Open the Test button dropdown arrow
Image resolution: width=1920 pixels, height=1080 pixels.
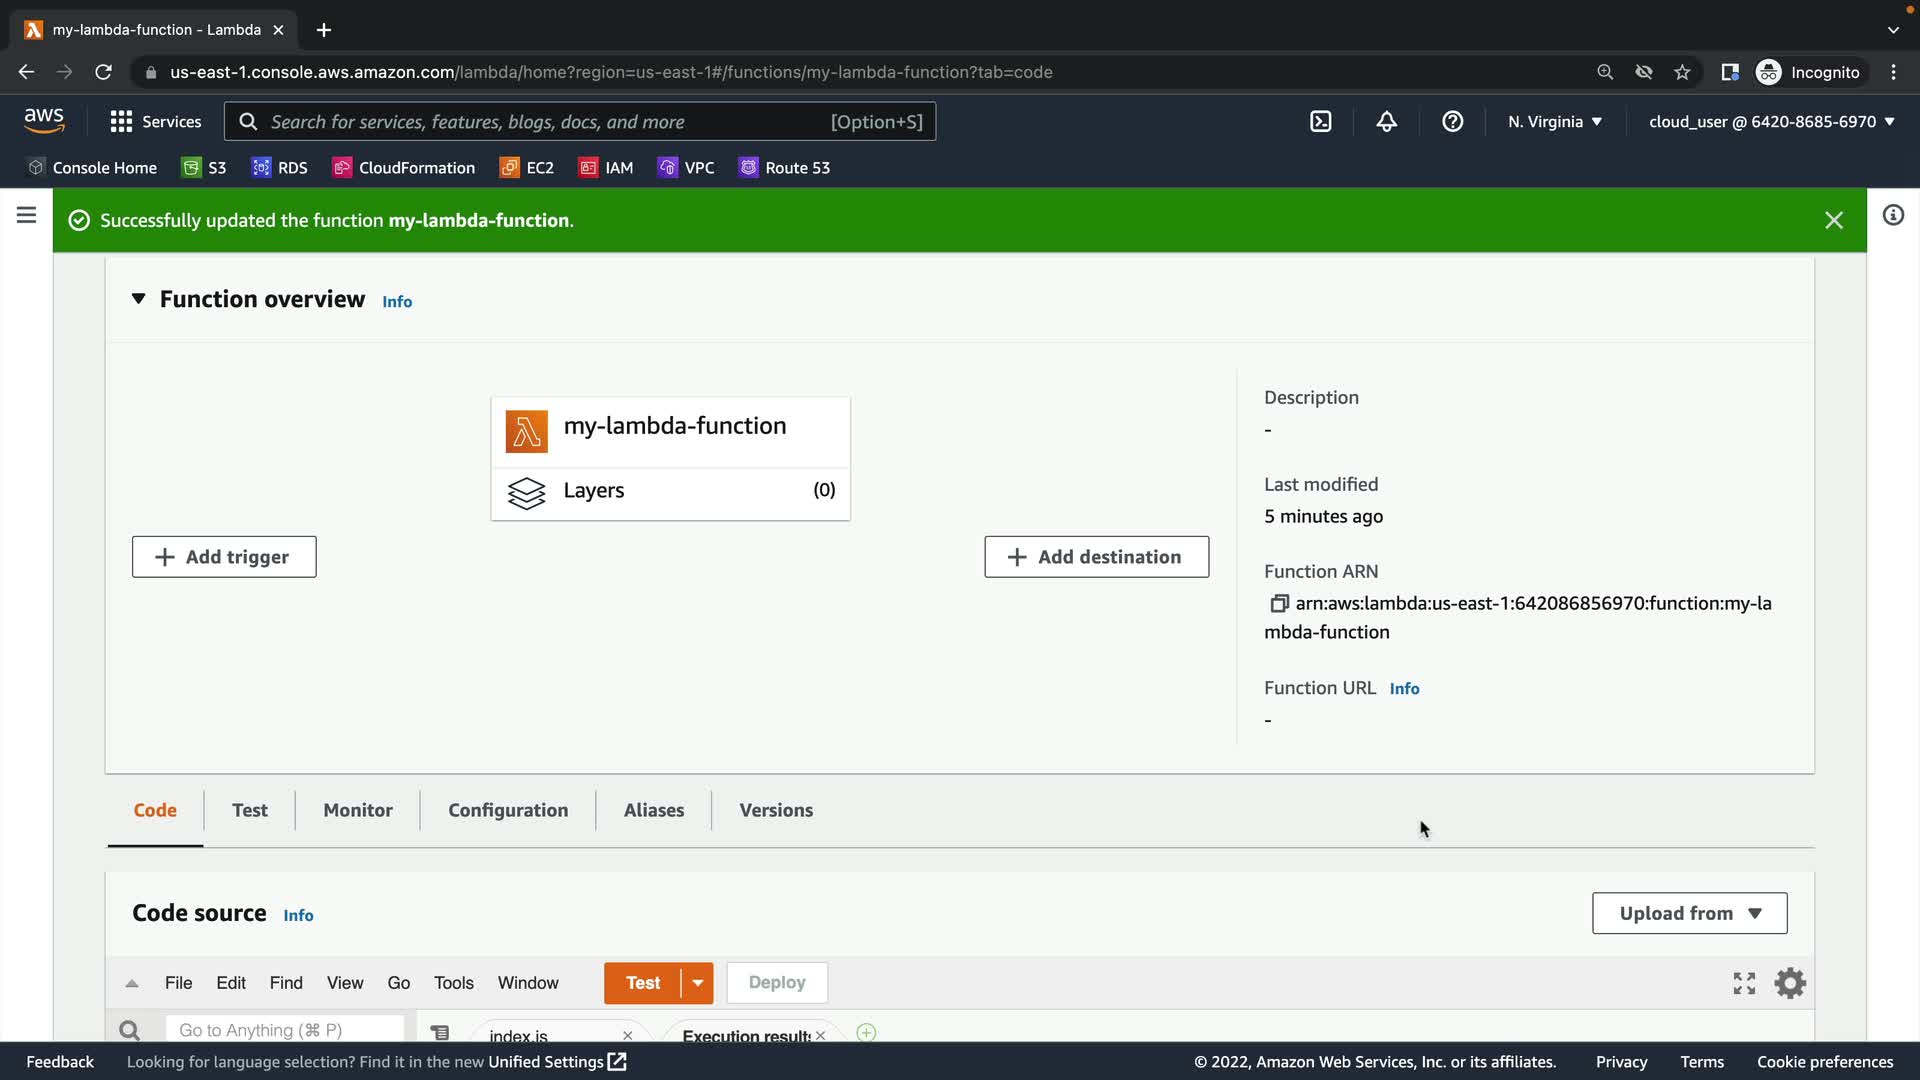[697, 983]
